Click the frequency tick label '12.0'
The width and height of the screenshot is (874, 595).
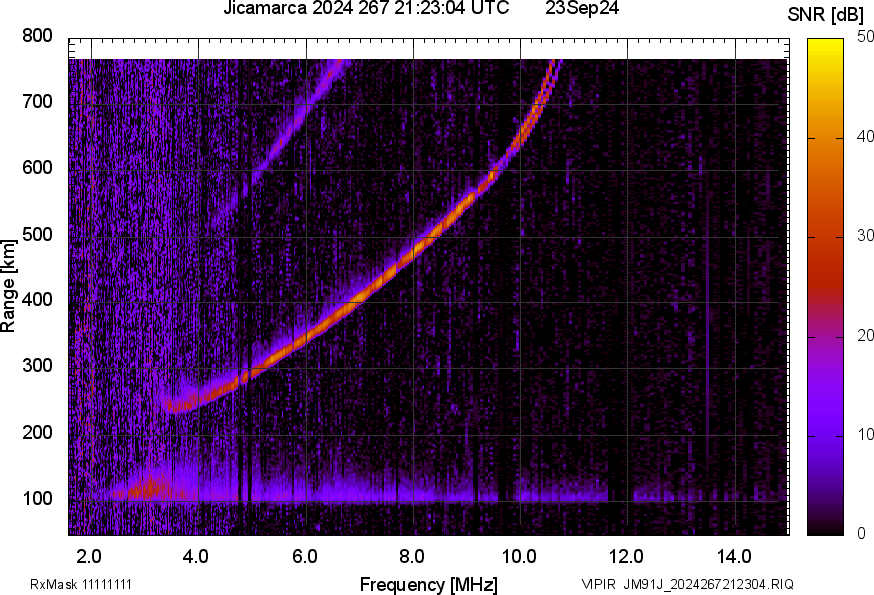tap(627, 556)
